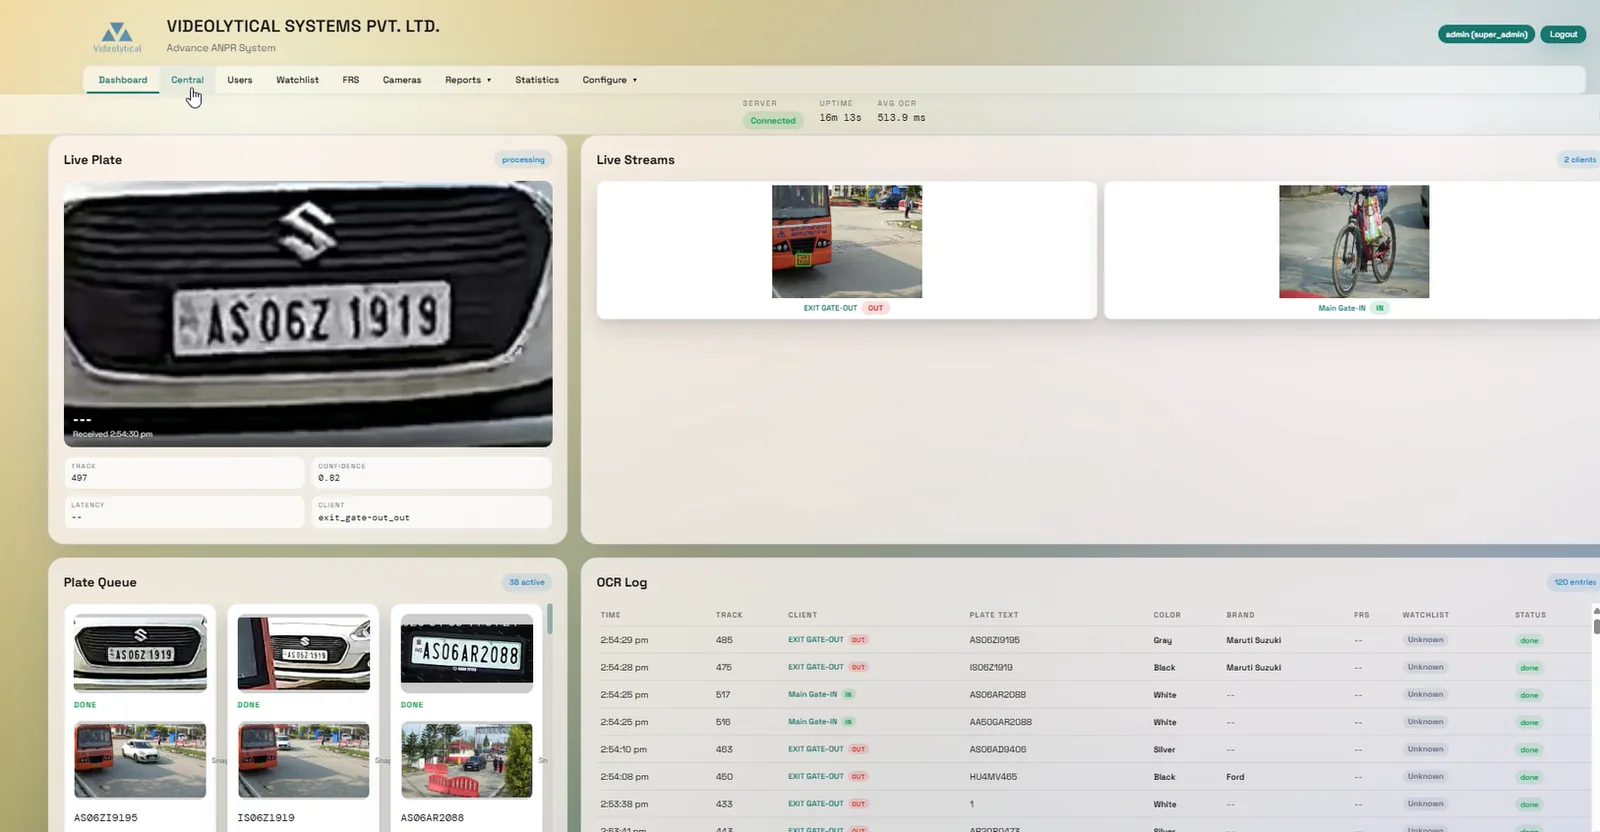Click the CONFIDENCE value 0.82
Viewport: 1600px width, 832px height.
click(329, 478)
